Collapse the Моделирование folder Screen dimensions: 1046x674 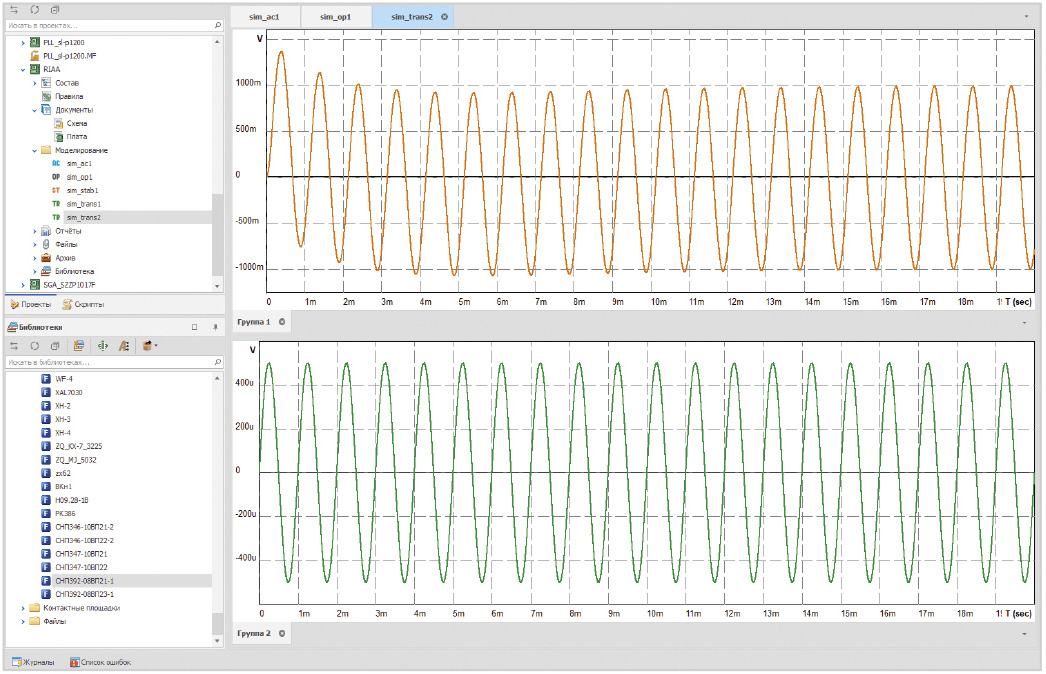point(34,150)
